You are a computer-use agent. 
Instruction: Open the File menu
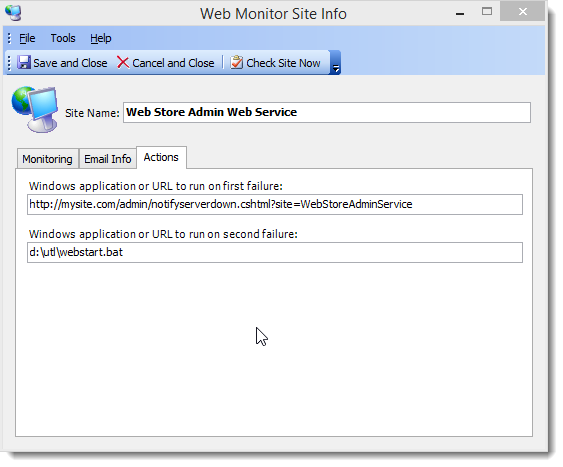click(27, 38)
